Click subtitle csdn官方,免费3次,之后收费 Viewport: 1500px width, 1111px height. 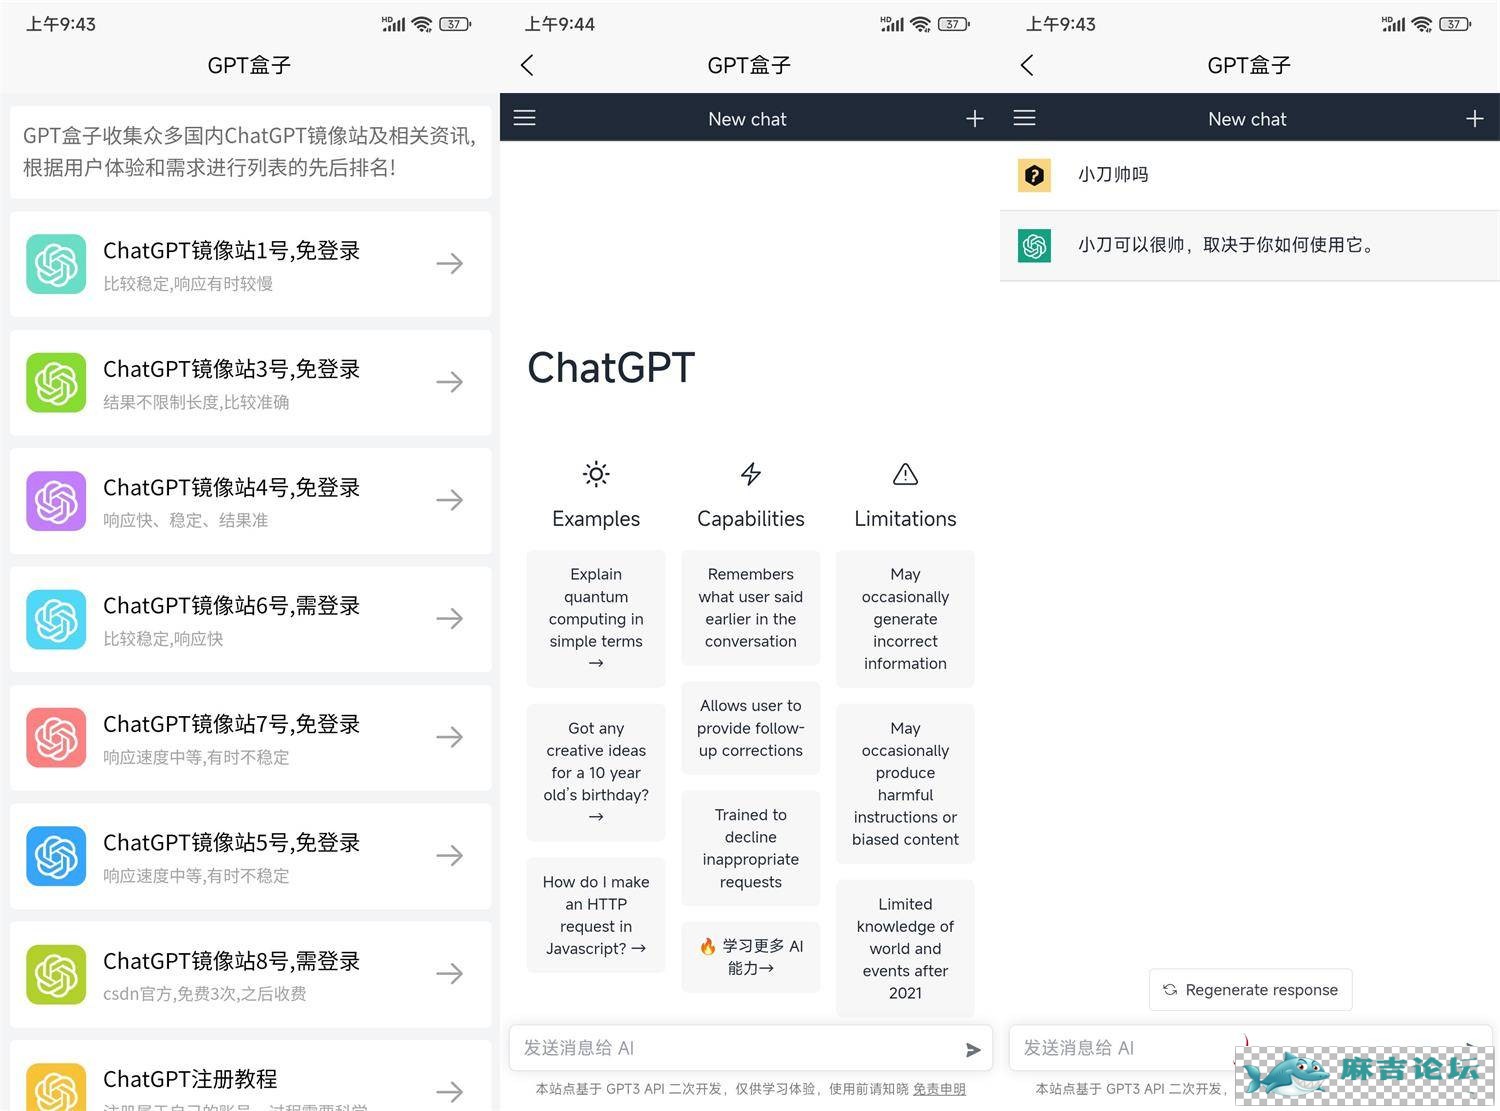[x=205, y=994]
